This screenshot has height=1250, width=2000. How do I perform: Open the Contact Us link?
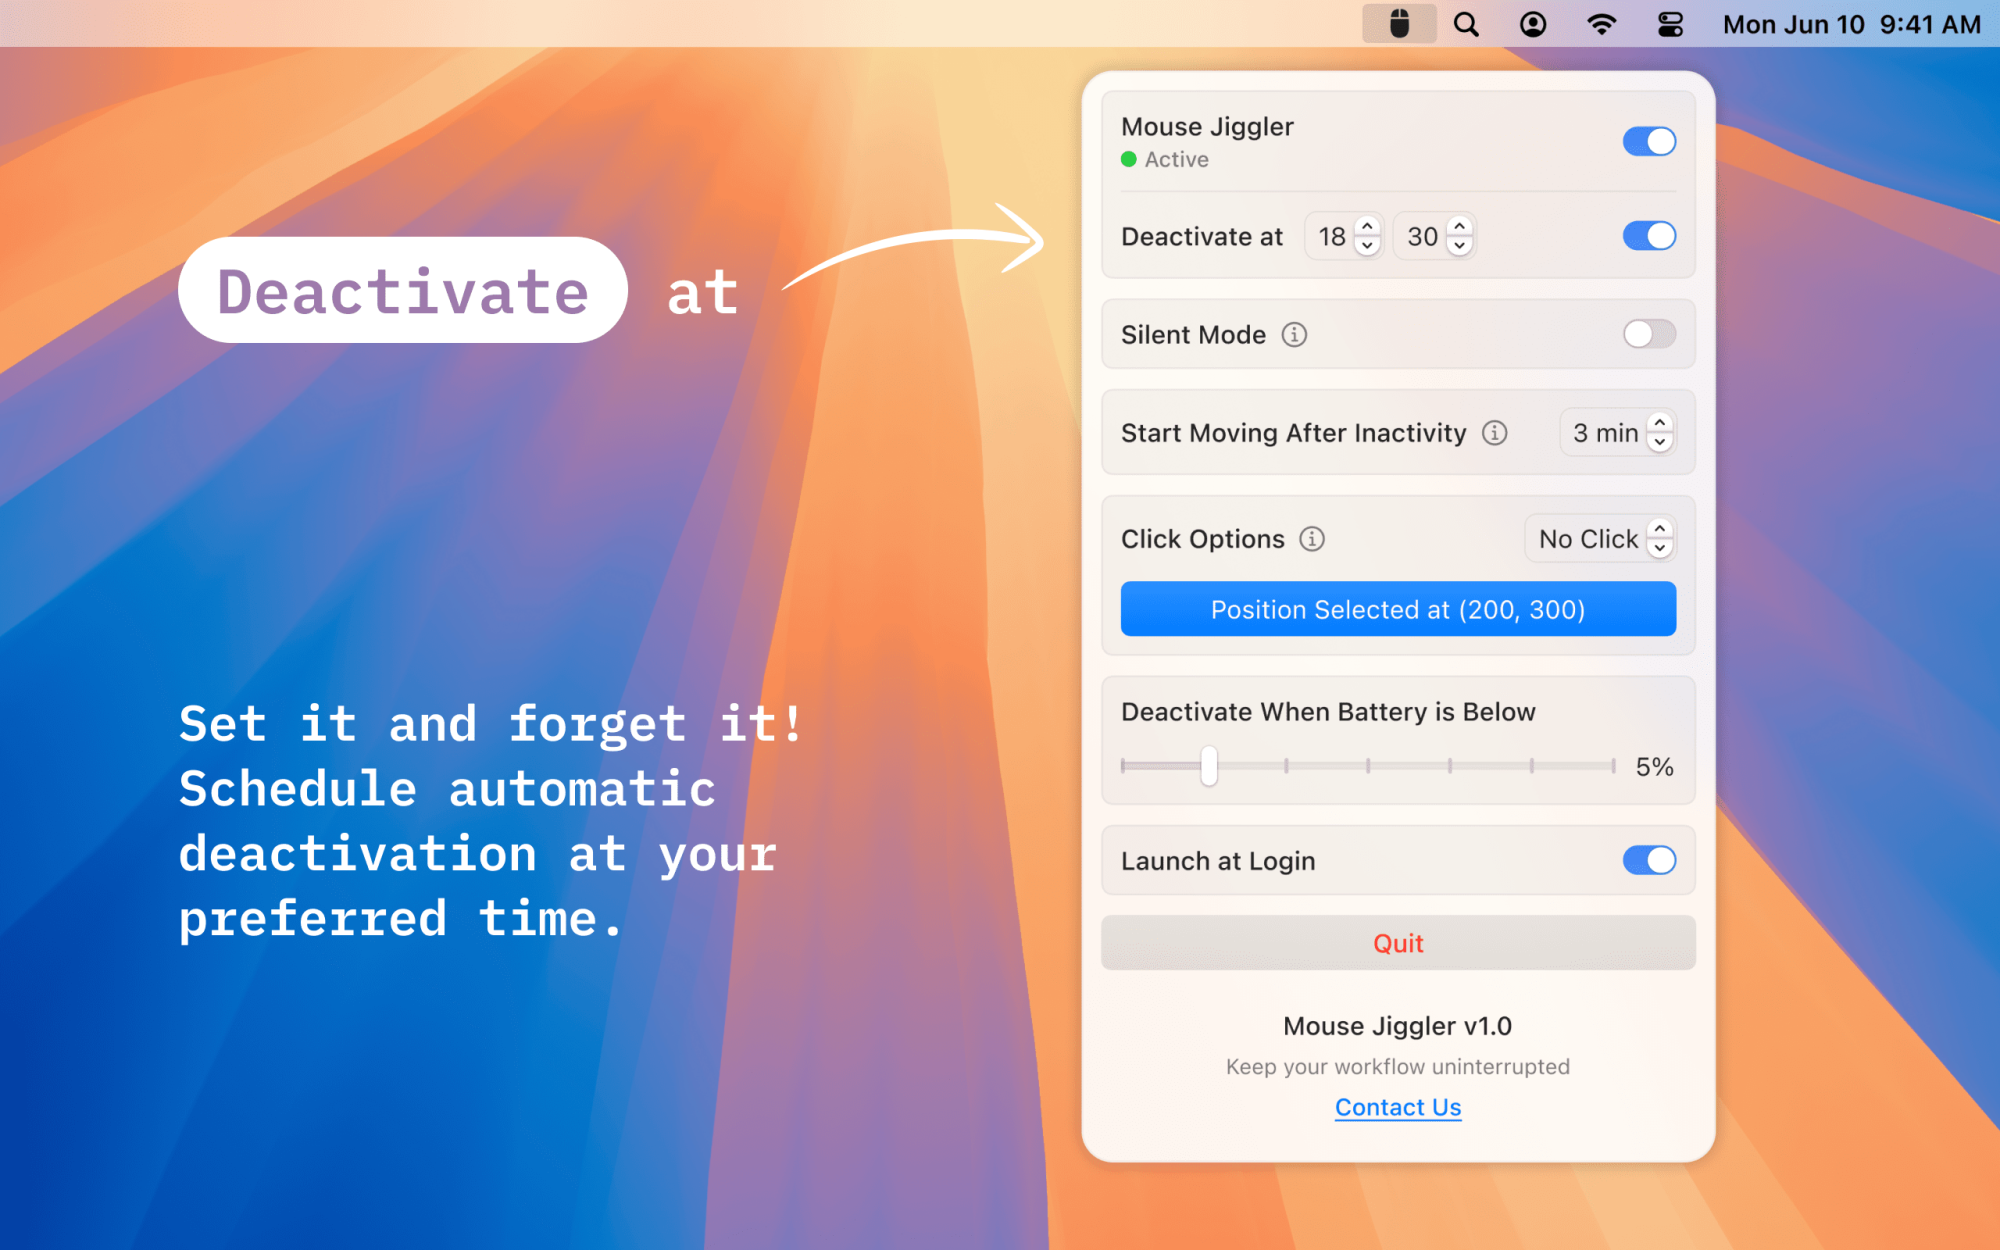pos(1397,1107)
